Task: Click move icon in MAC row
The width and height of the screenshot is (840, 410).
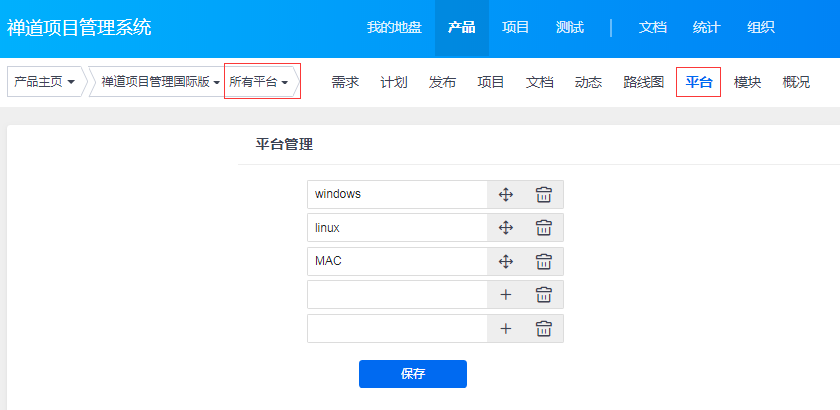Action: (x=506, y=262)
